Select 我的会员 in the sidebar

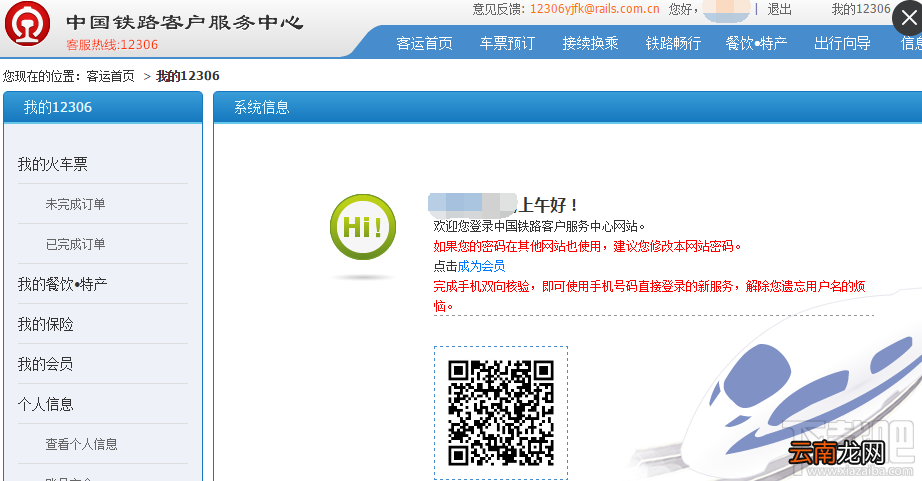46,364
